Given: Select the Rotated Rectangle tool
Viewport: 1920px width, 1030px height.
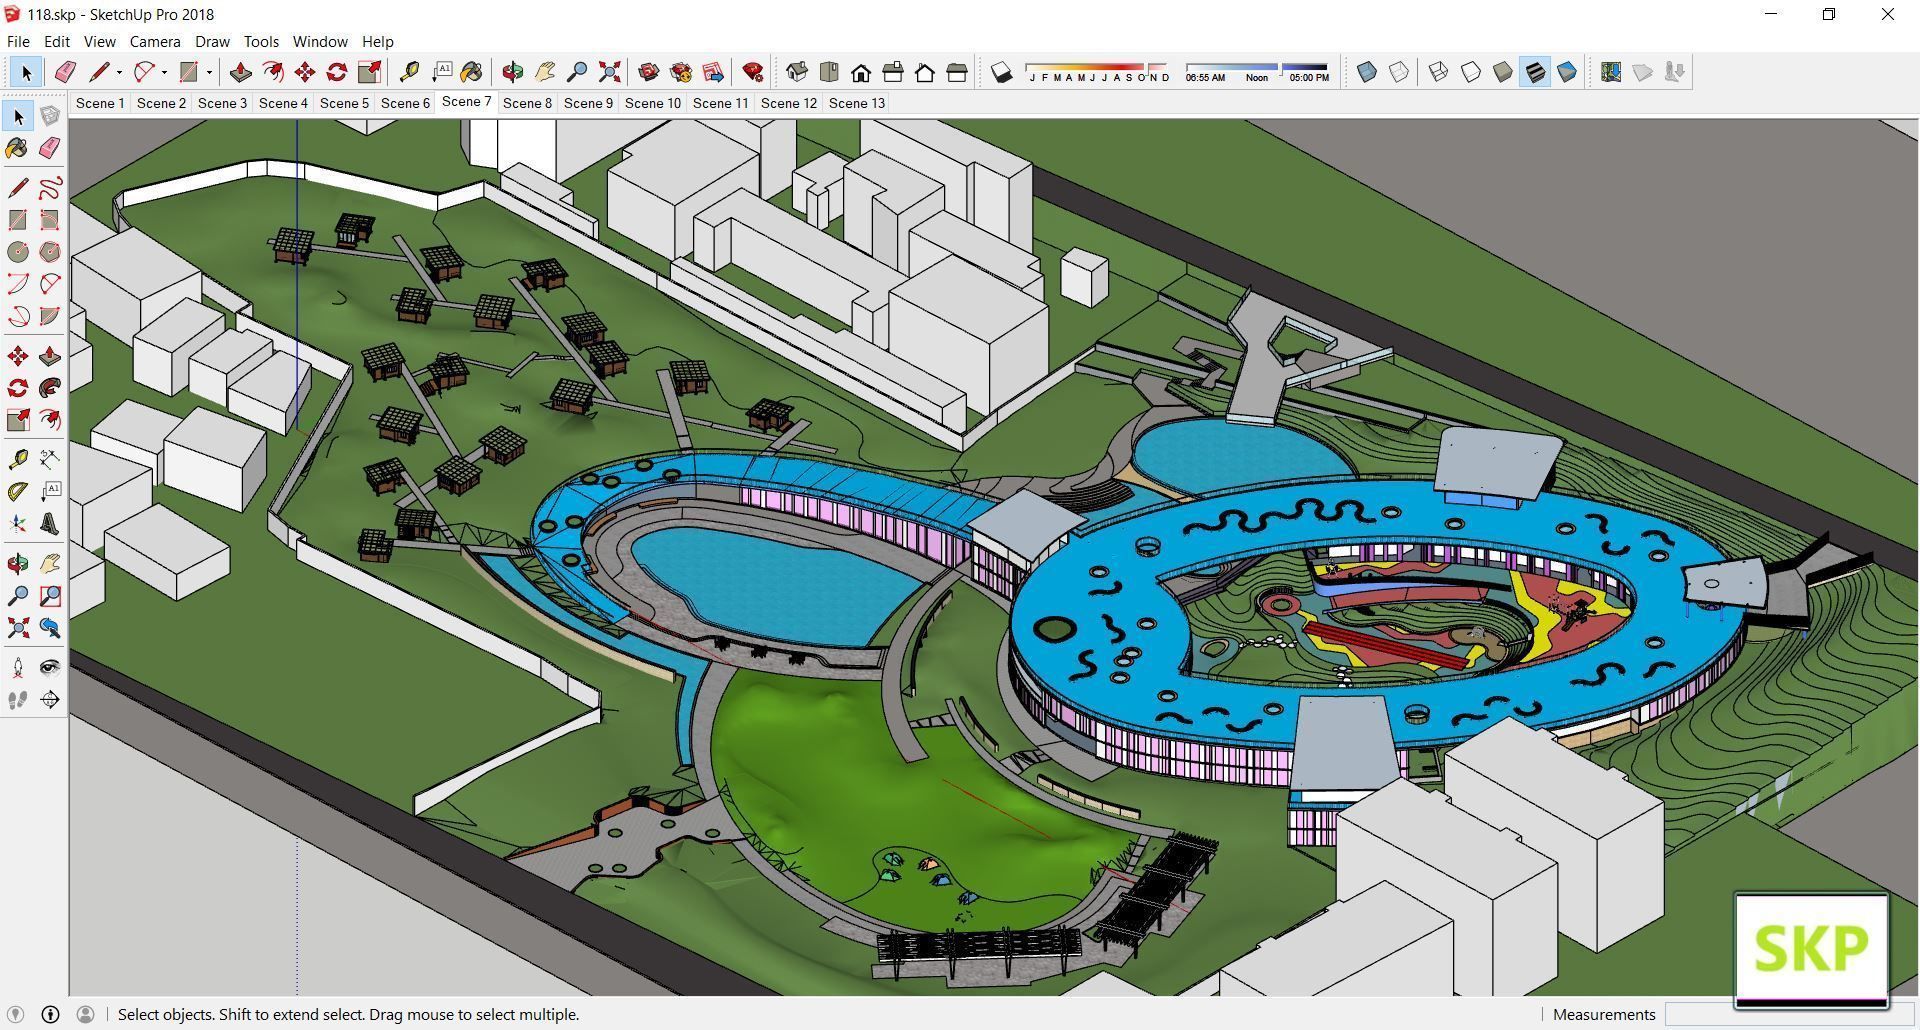Looking at the screenshot, I should [50, 220].
